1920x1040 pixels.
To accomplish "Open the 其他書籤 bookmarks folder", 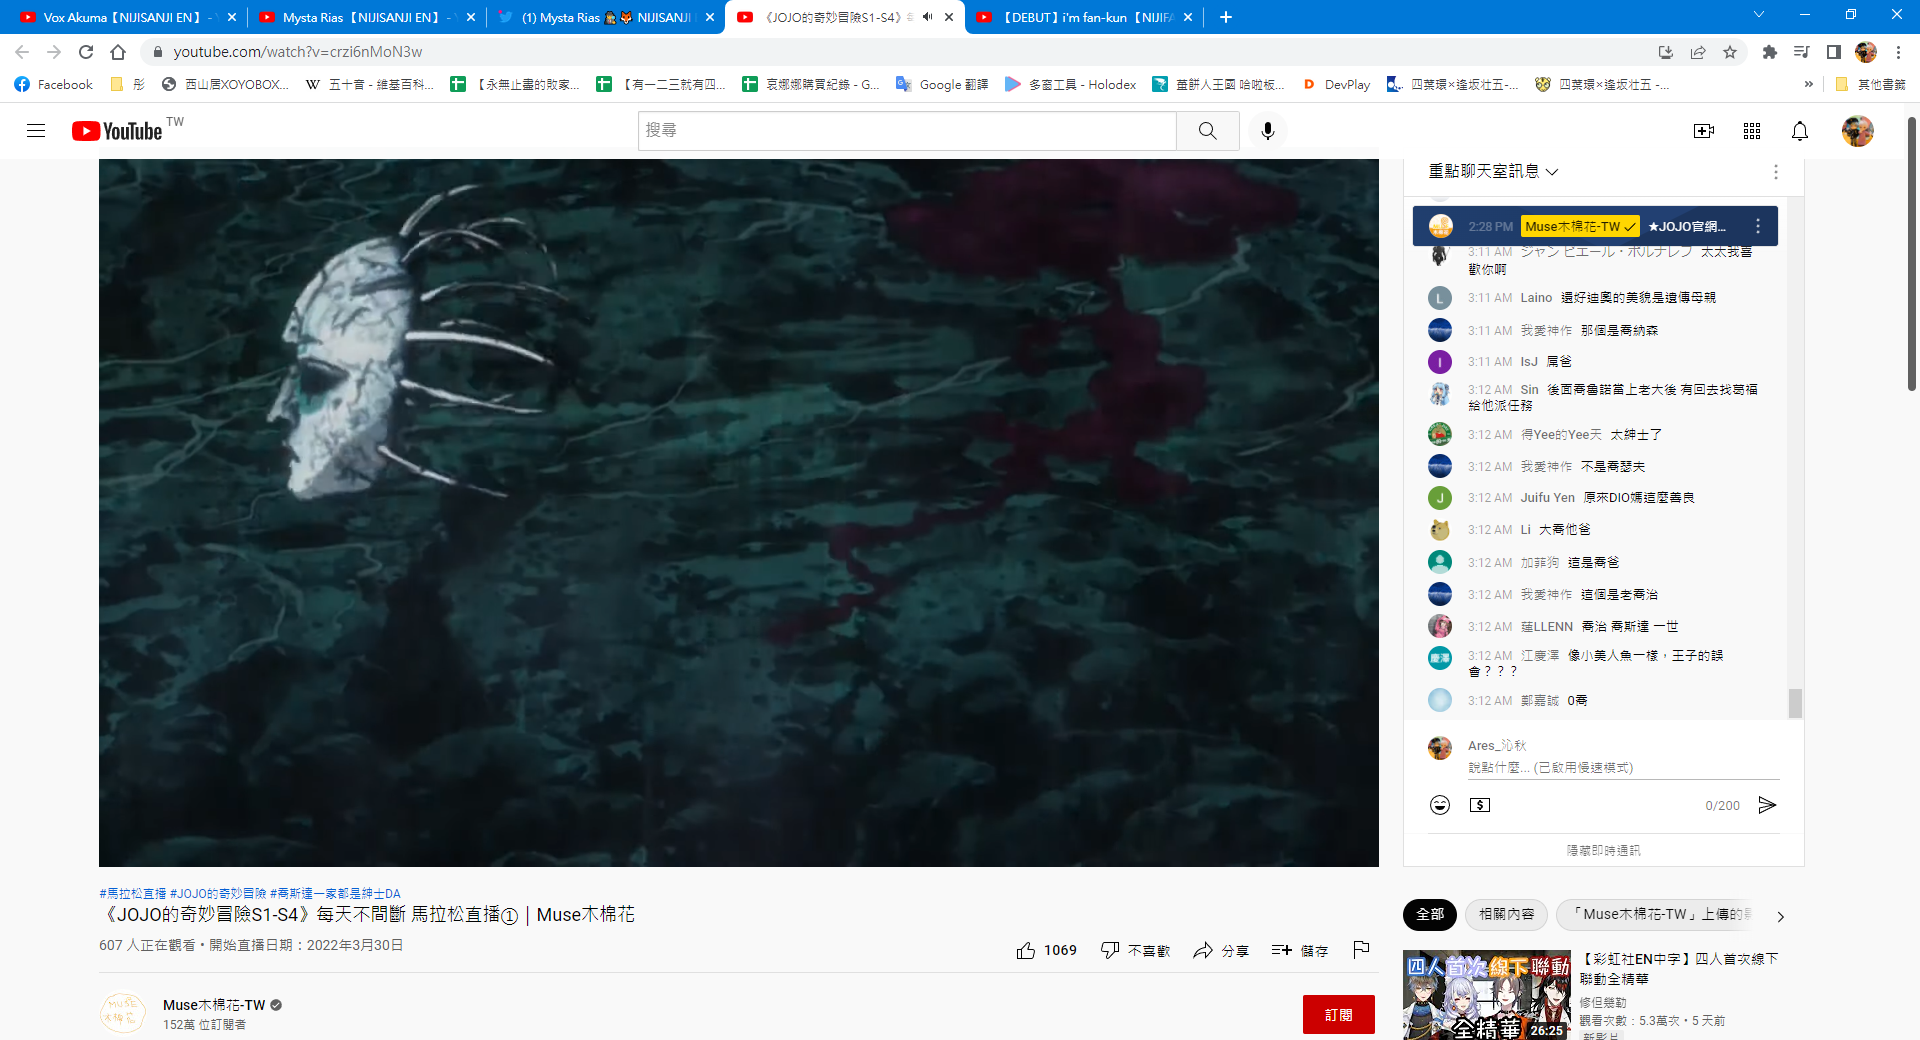I will (1871, 85).
